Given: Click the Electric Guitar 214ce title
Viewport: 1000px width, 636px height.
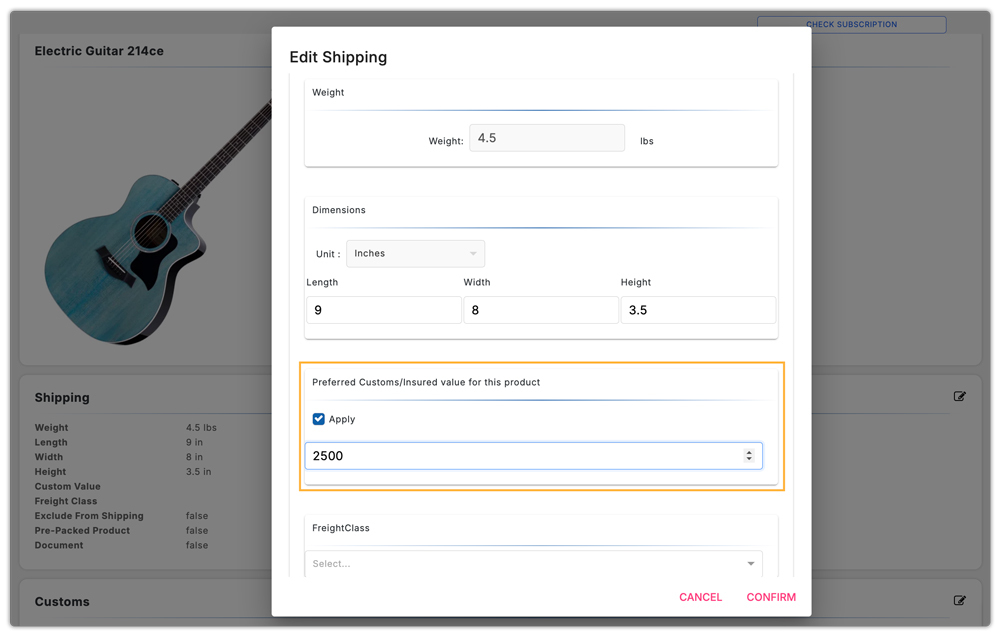Looking at the screenshot, I should (x=97, y=50).
